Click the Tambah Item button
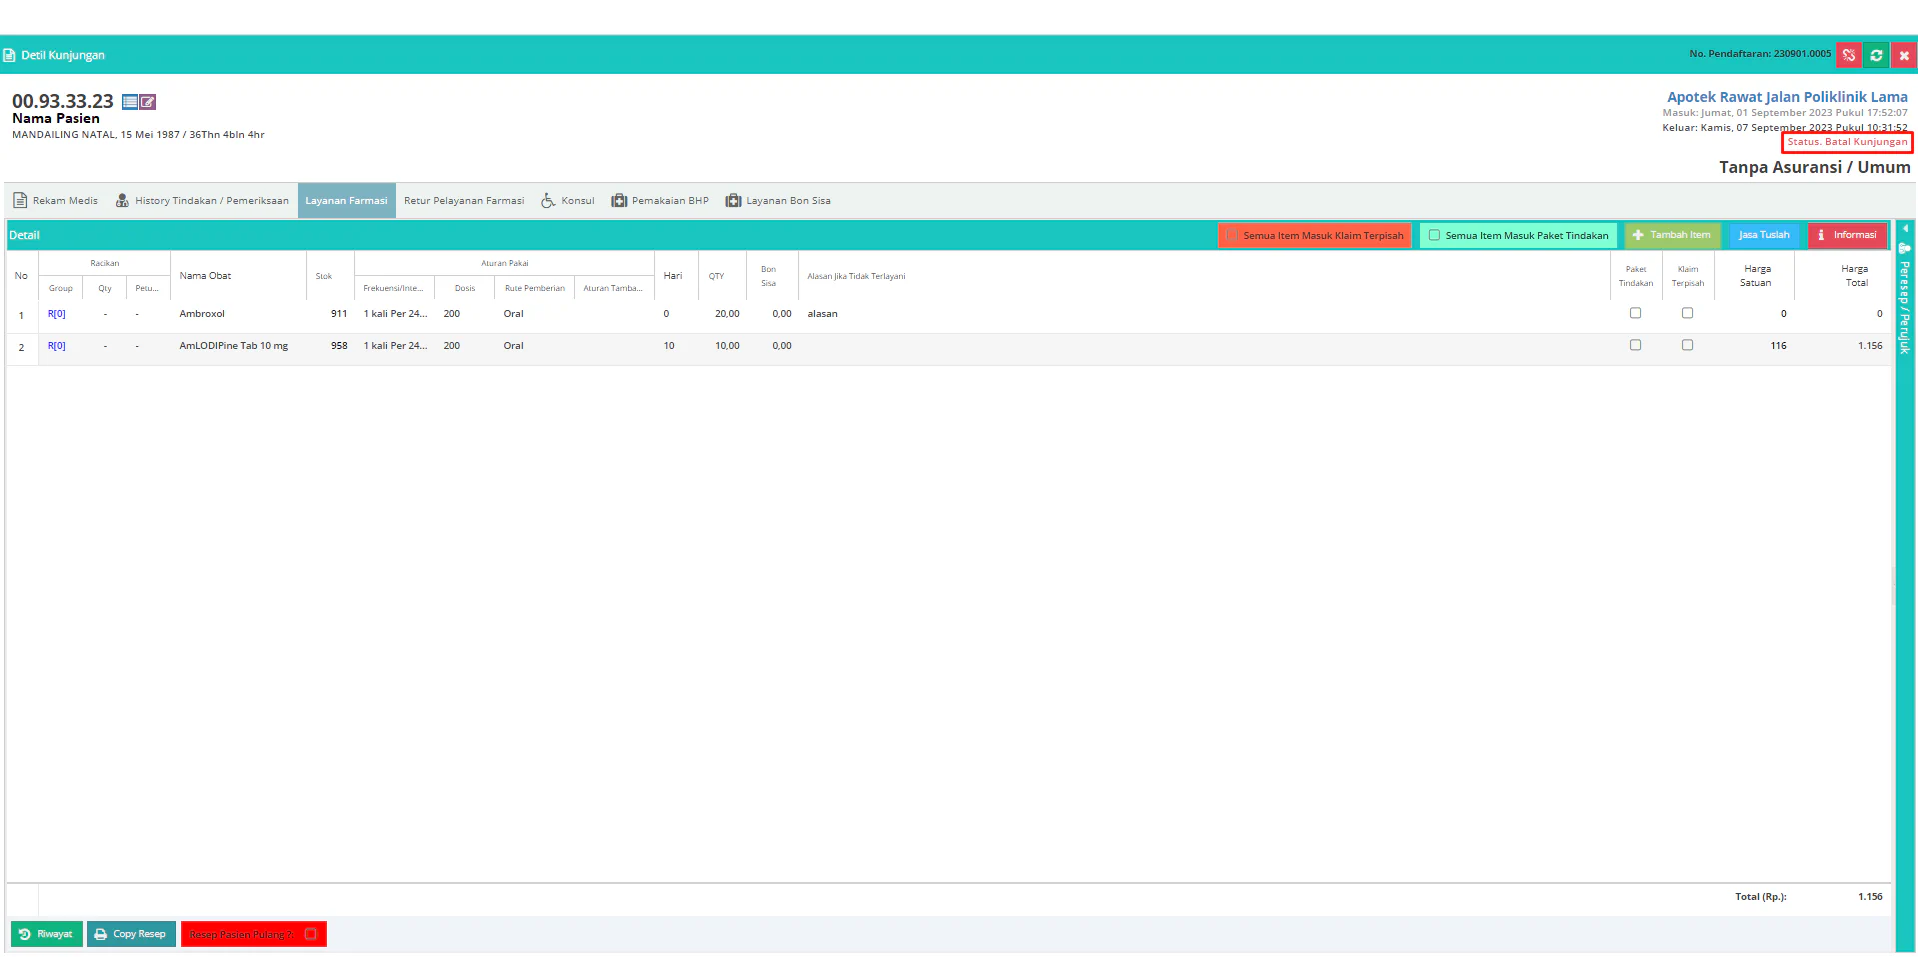This screenshot has height=957, width=1918. (1672, 236)
